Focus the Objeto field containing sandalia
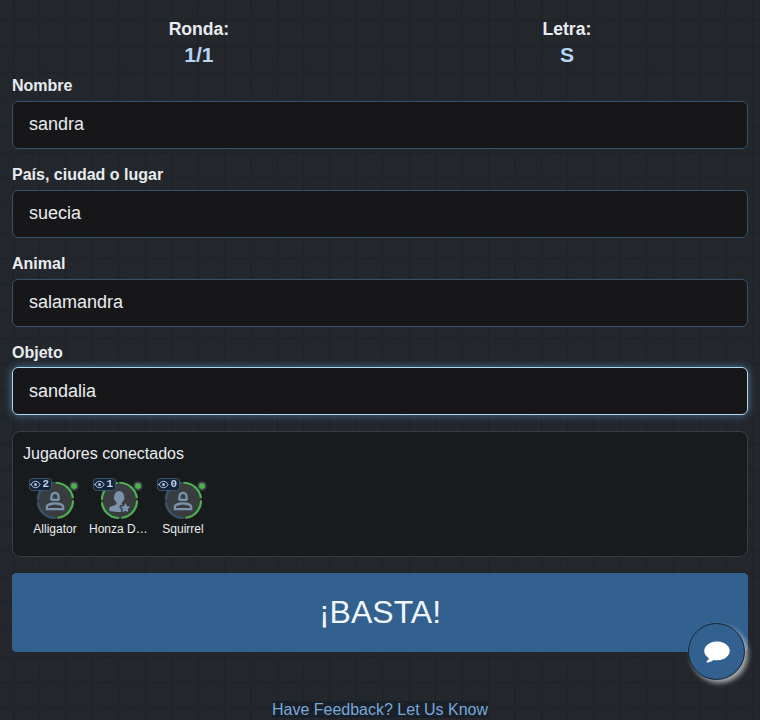The height and width of the screenshot is (720, 760). pyautogui.click(x=380, y=391)
